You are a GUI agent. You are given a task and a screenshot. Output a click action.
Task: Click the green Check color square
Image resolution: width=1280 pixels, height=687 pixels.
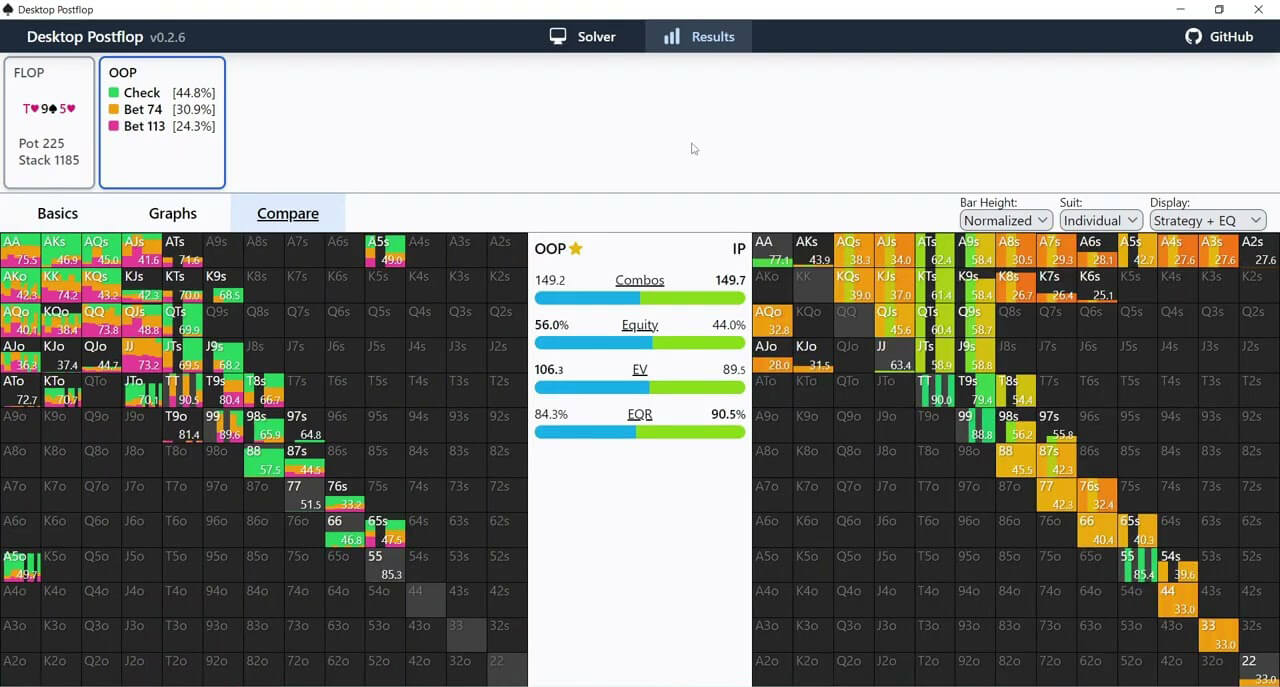pos(114,93)
